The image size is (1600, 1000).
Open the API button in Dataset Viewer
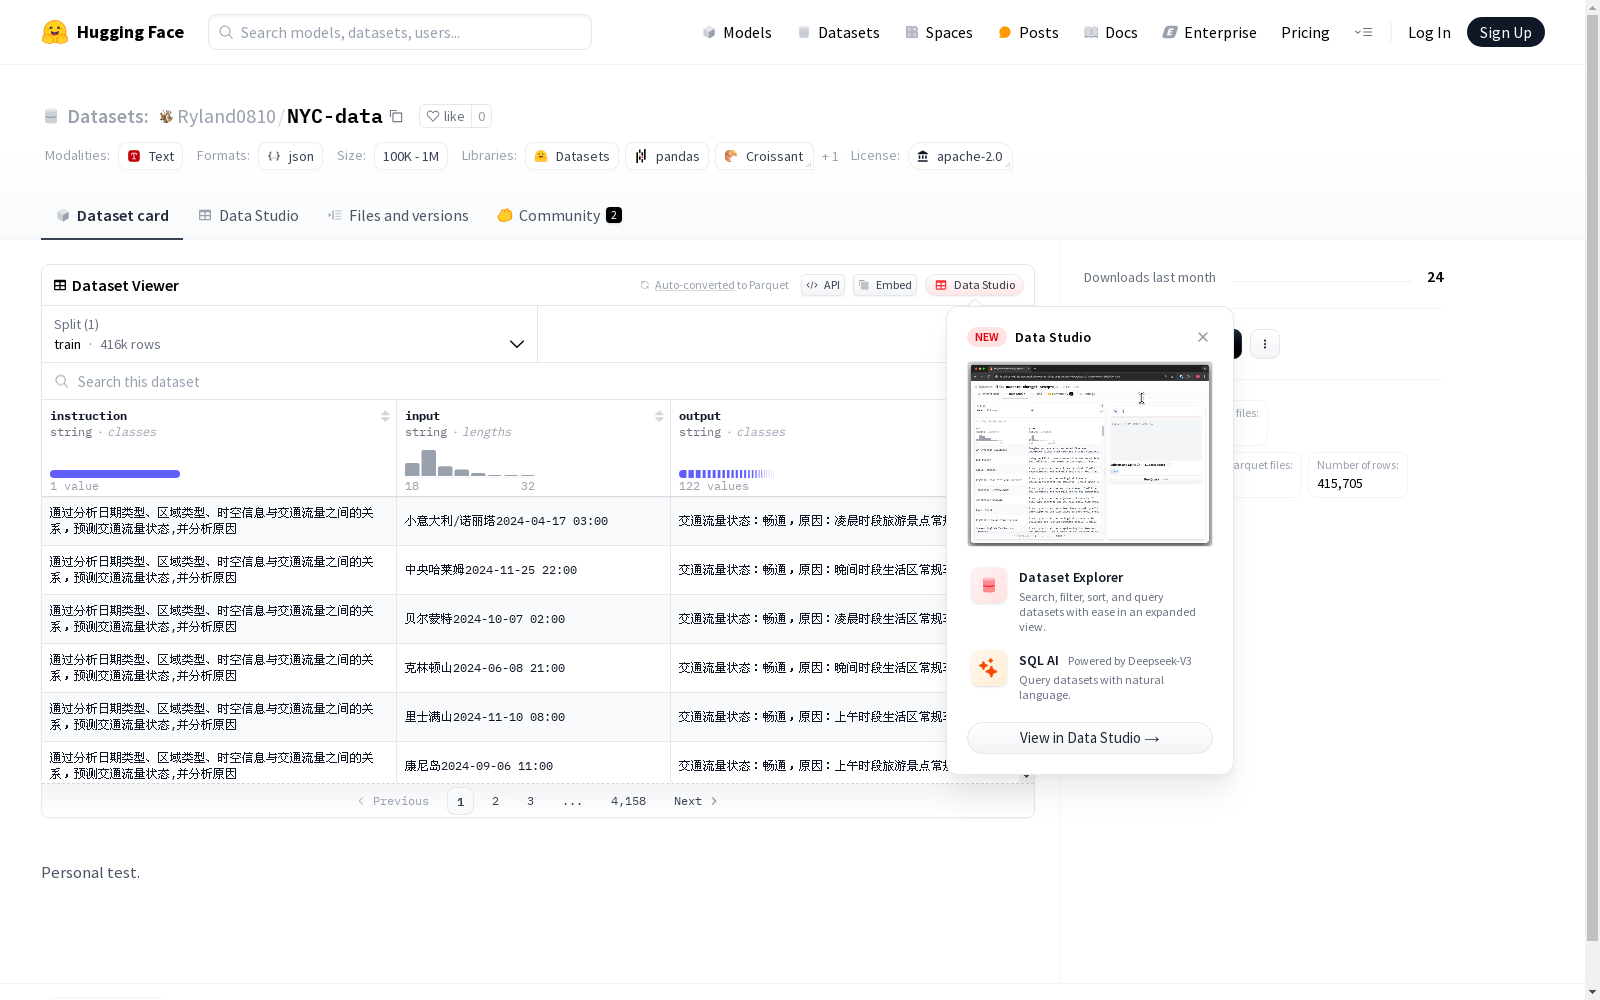tap(823, 285)
